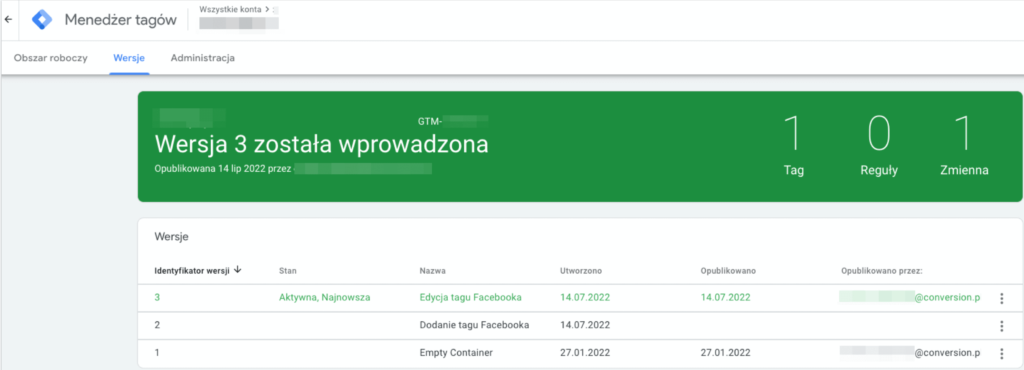The width and height of the screenshot is (1024, 370).
Task: Click the Tag count in banner
Action: click(793, 145)
